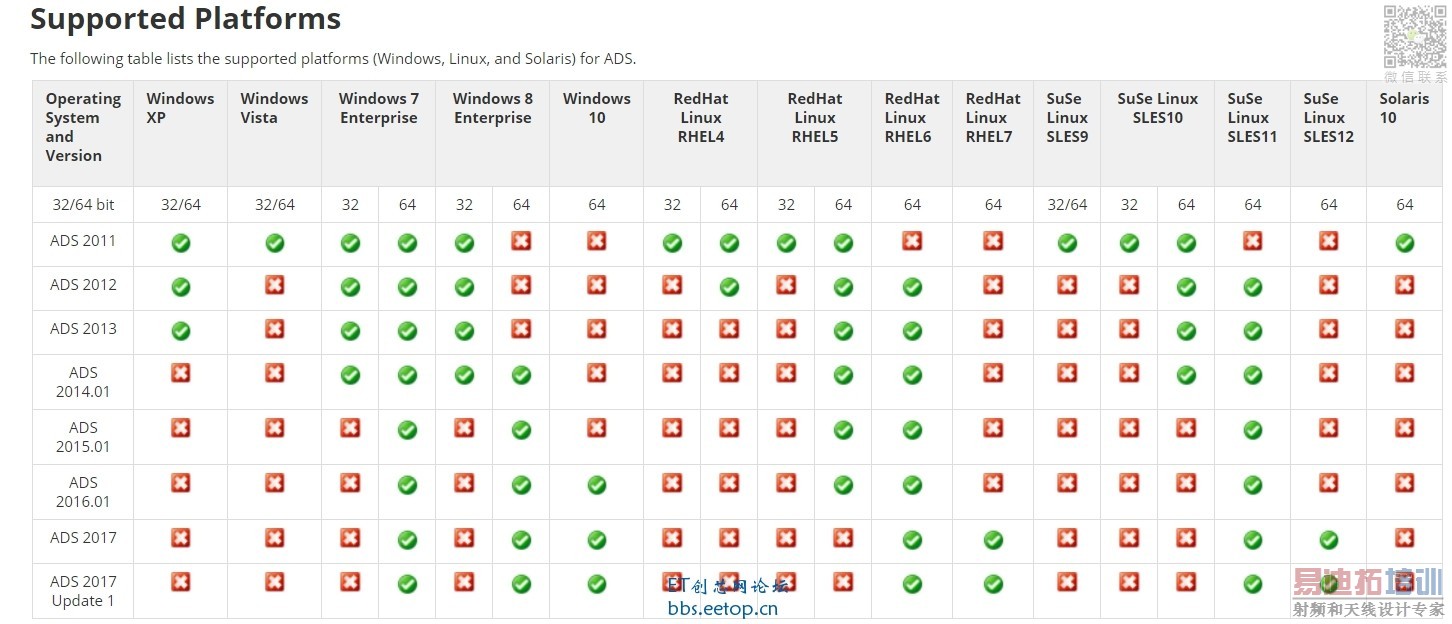
Task: Select the Windows 10 column header
Action: (x=597, y=108)
